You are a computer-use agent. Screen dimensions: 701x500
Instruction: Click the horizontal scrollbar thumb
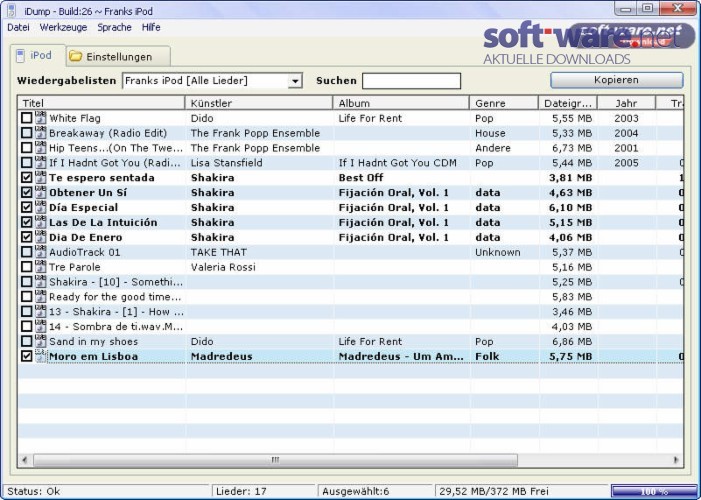[x=275, y=460]
